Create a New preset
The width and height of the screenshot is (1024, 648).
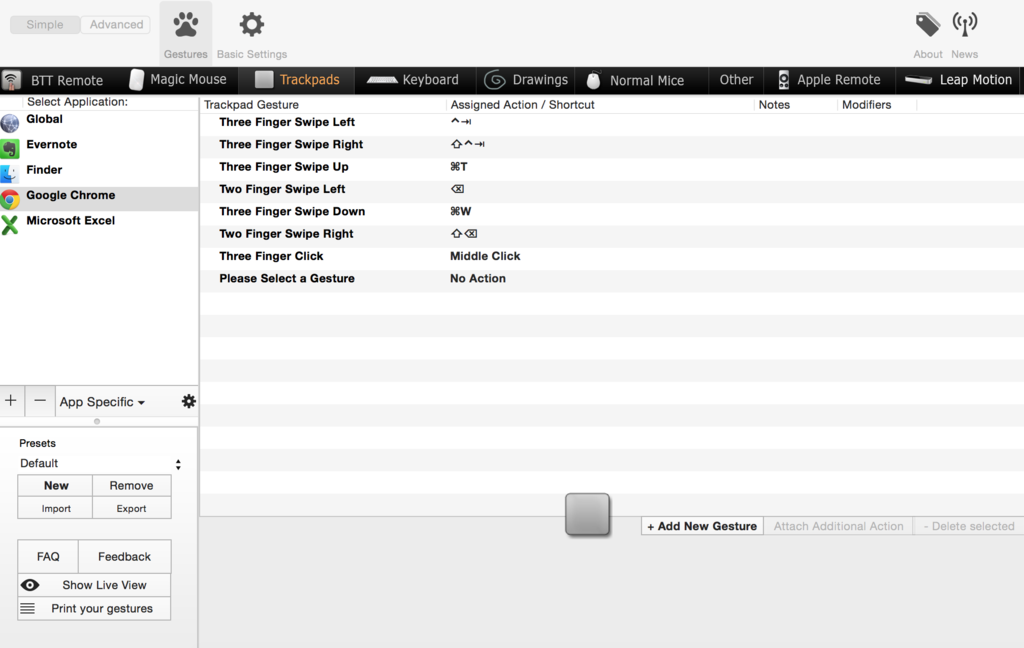56,485
